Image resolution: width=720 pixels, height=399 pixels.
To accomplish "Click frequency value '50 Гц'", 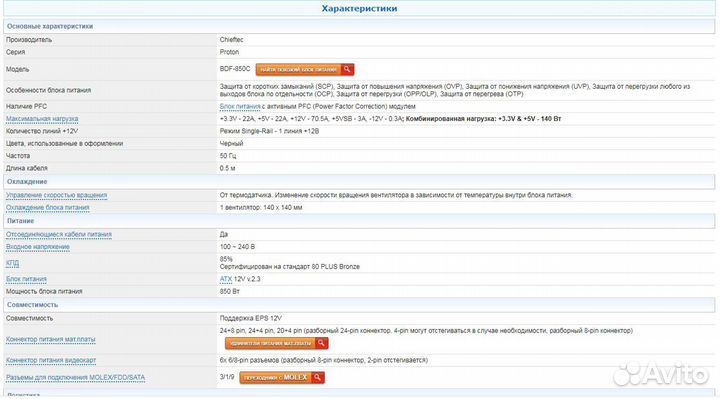I will click(228, 156).
